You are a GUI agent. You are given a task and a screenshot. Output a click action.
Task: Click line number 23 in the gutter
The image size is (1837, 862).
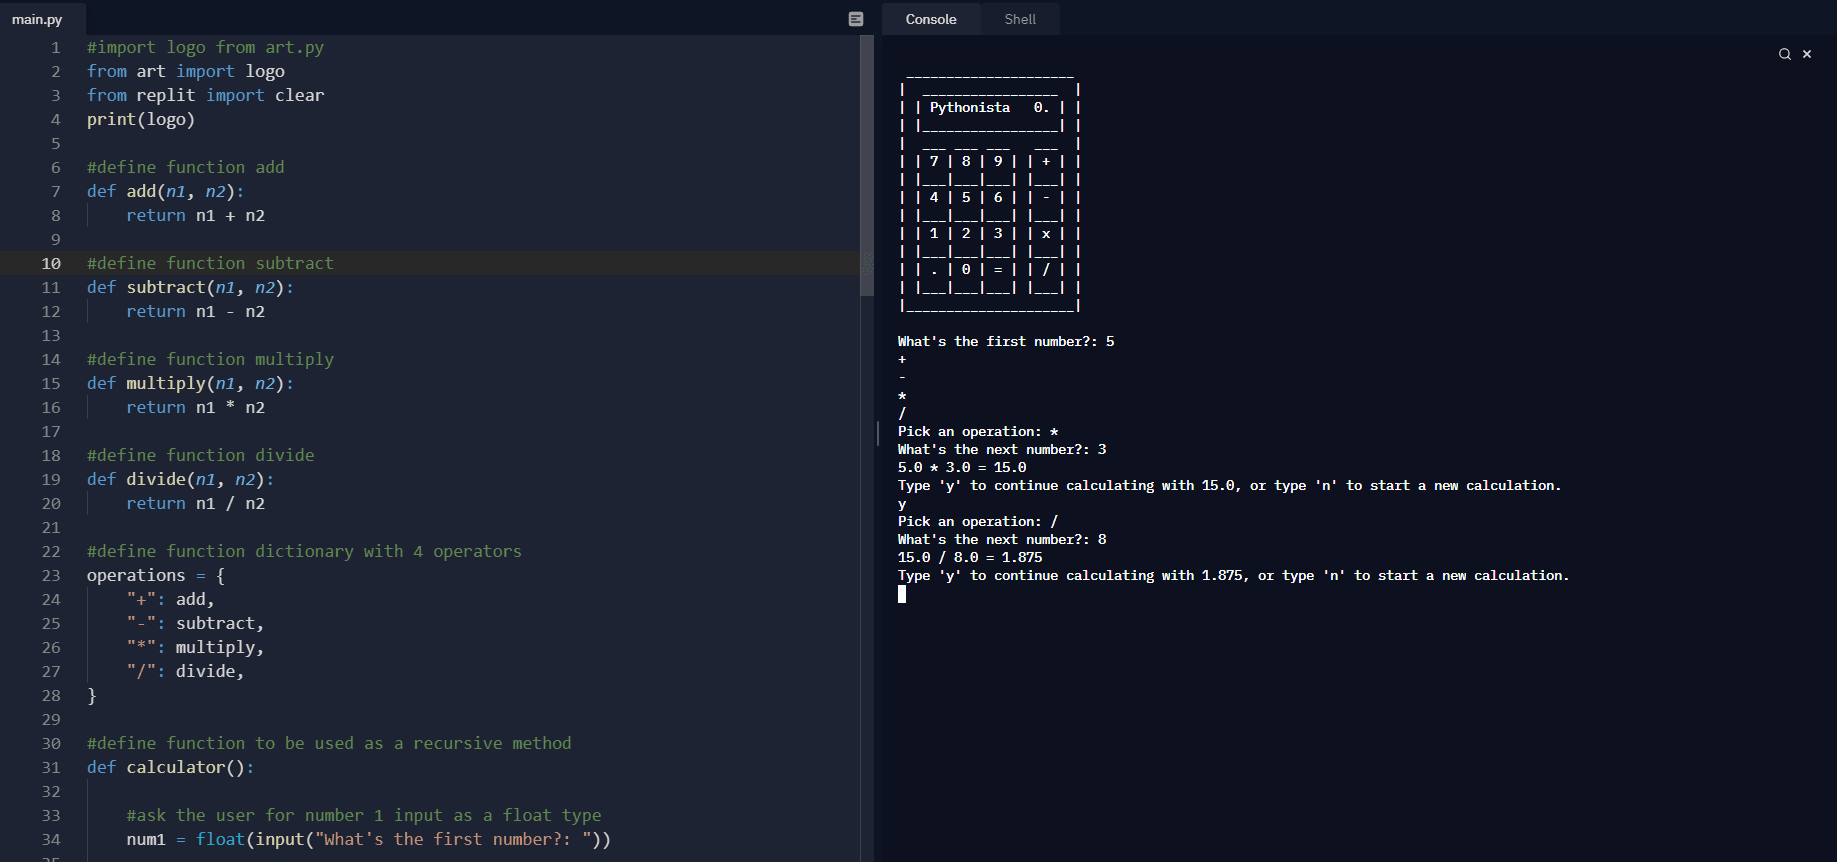click(51, 575)
